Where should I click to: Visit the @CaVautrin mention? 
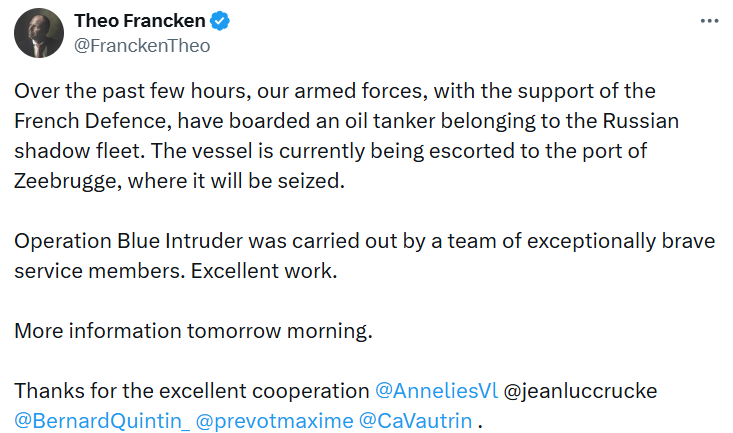(x=416, y=421)
